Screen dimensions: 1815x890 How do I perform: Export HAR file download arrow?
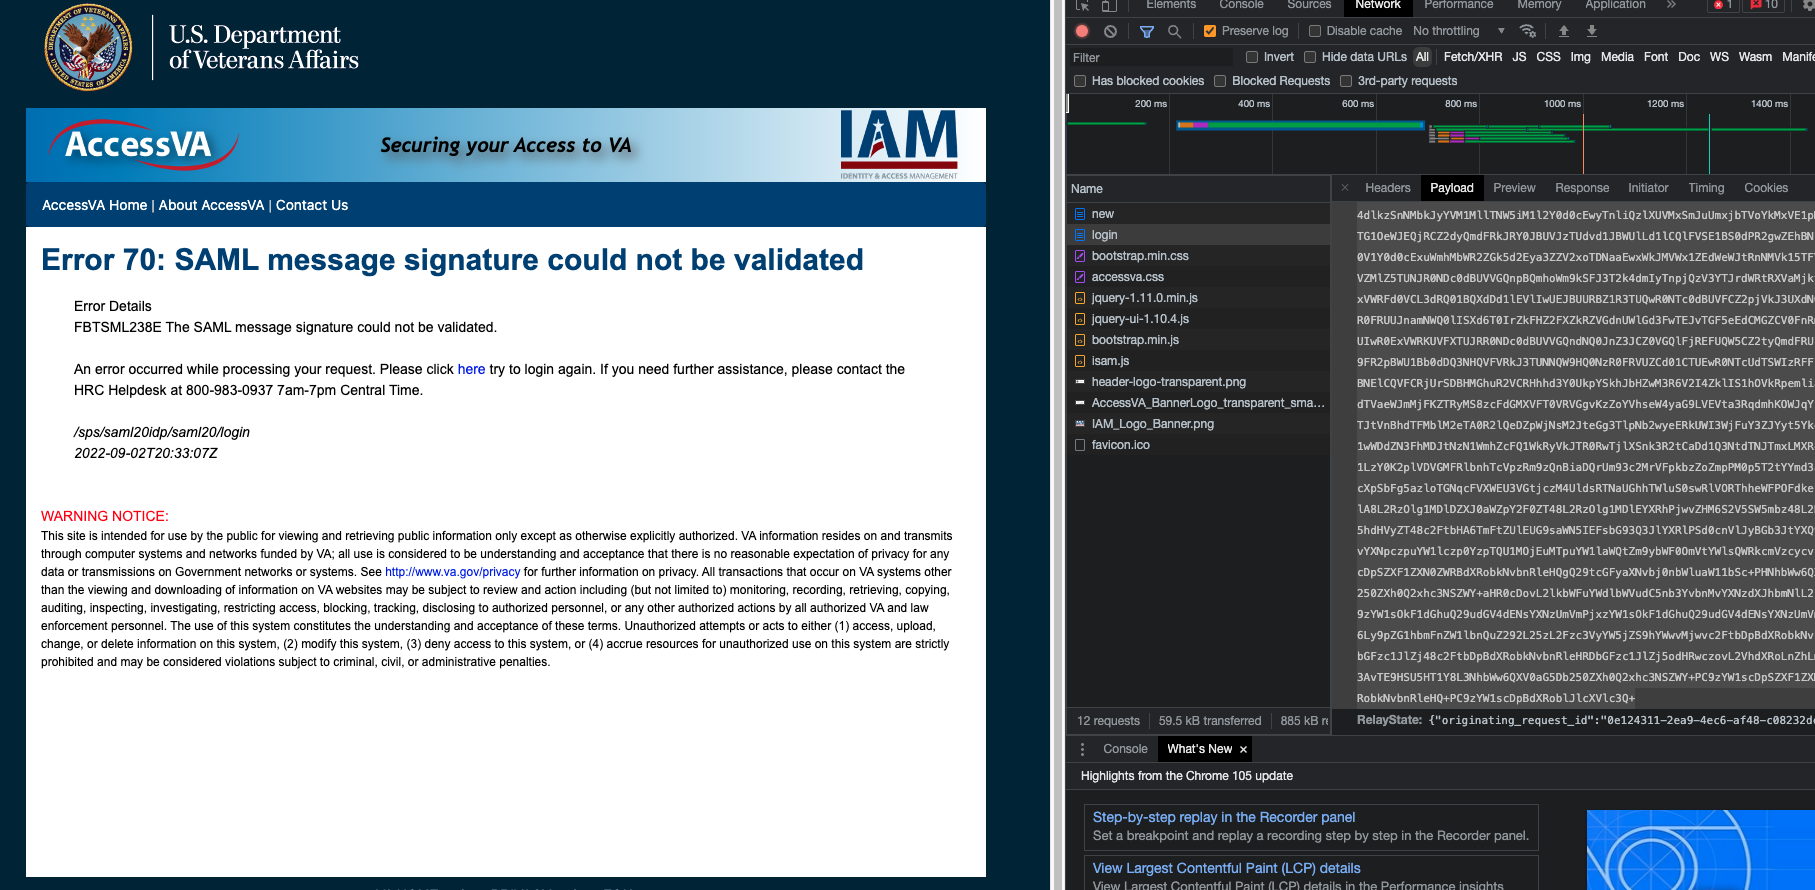[1592, 31]
